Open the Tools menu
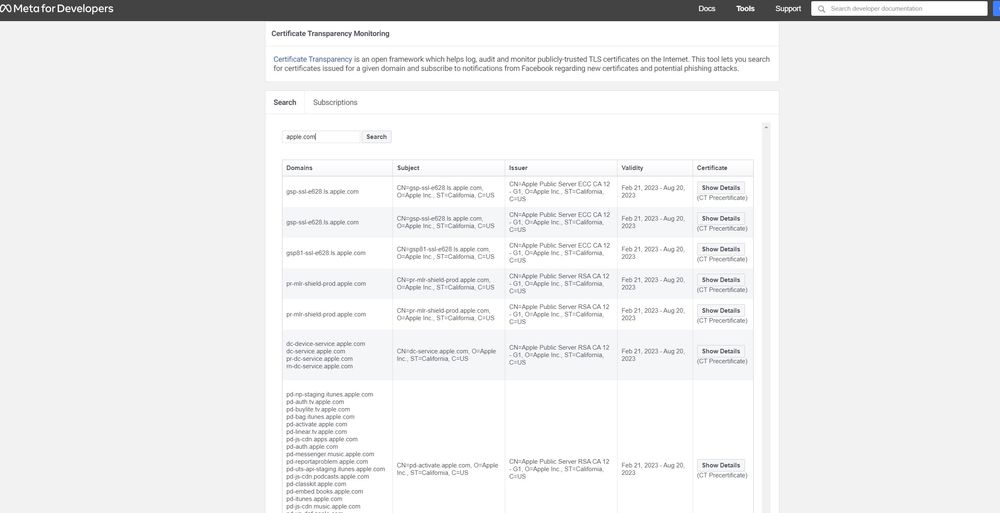 [x=745, y=9]
